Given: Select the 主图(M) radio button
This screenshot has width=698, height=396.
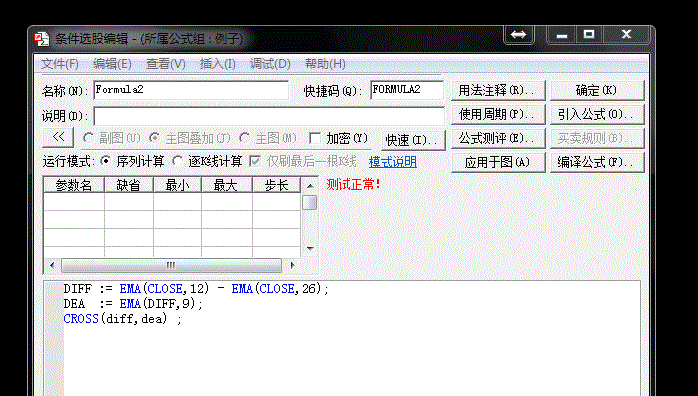Looking at the screenshot, I should coord(244,138).
